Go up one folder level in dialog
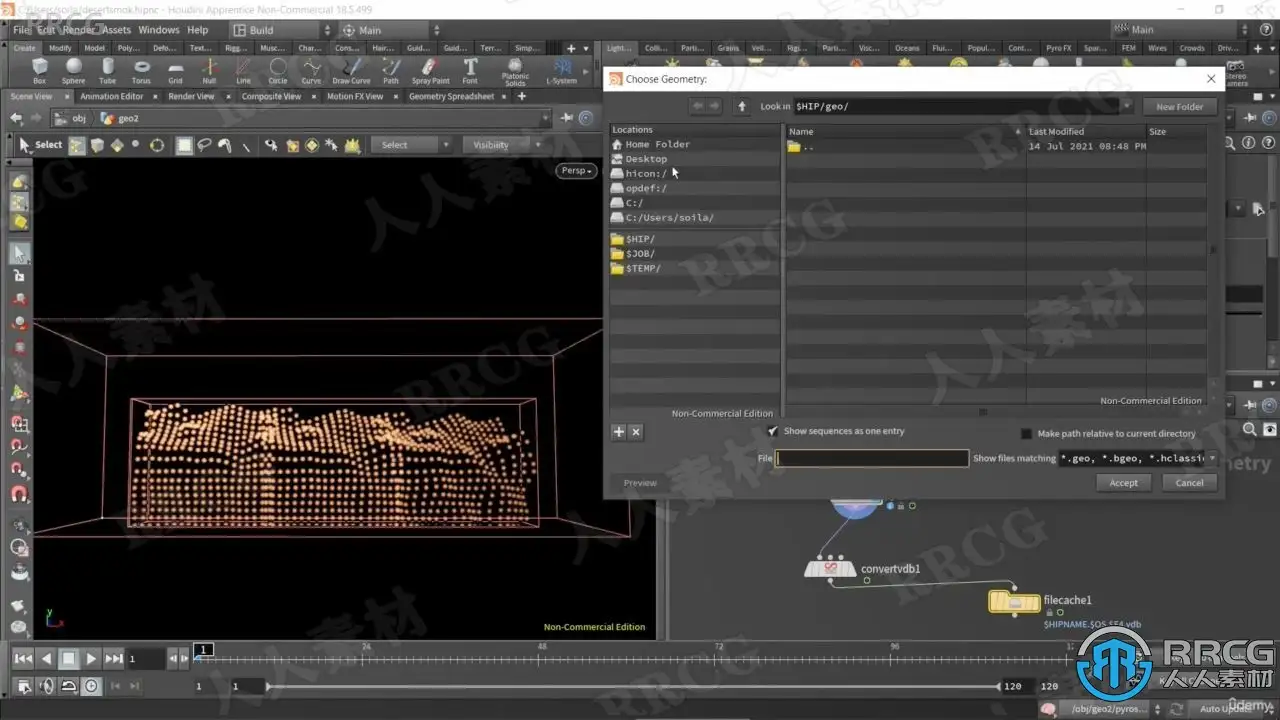 [x=742, y=106]
